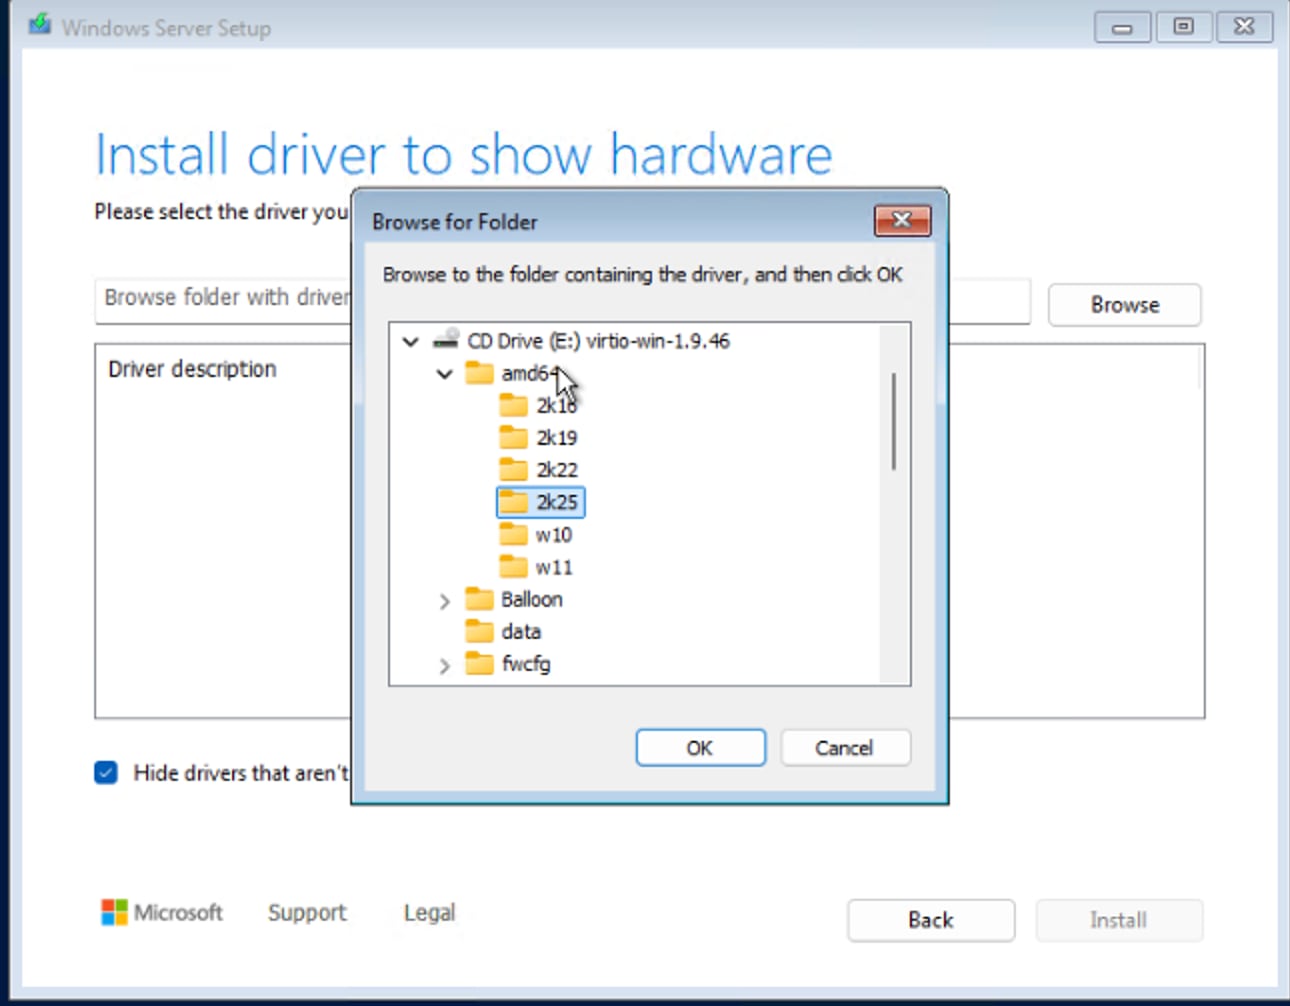Click the 2k16 folder icon
Viewport: 1290px width, 1006px height.
(x=514, y=405)
